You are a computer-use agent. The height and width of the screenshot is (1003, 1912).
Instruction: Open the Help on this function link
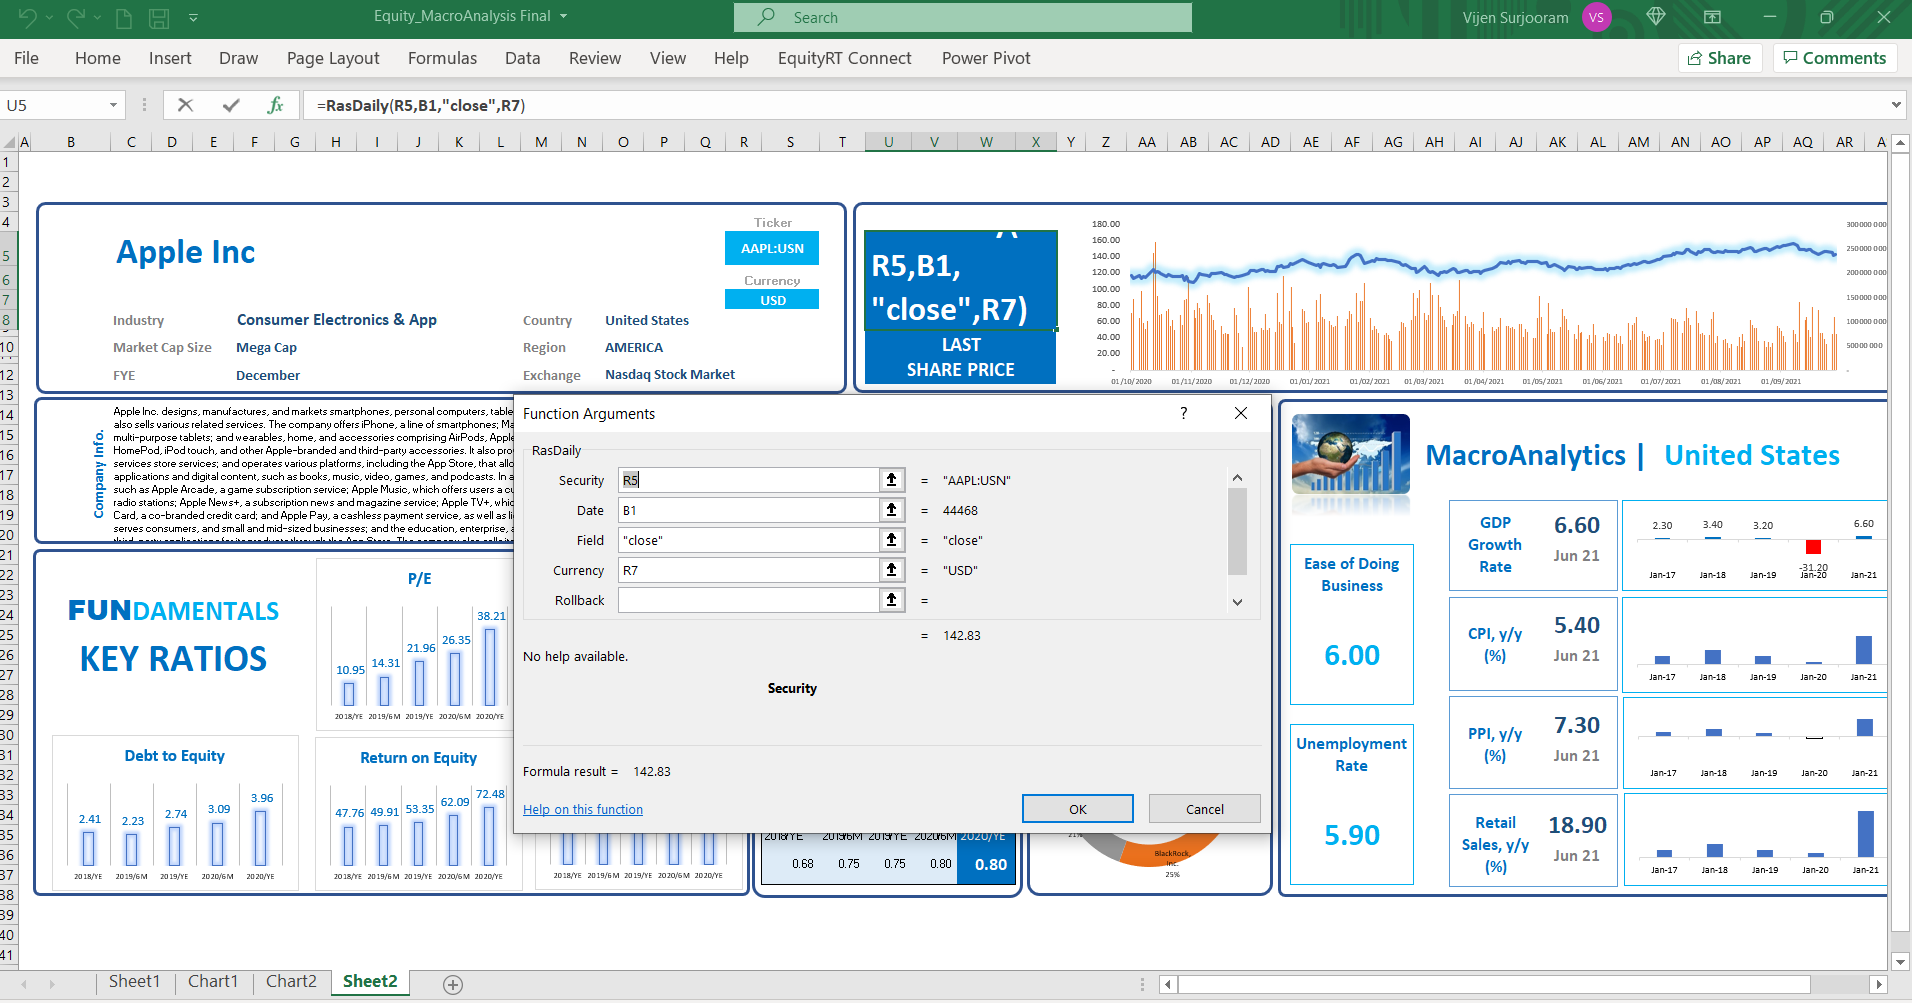pyautogui.click(x=583, y=809)
